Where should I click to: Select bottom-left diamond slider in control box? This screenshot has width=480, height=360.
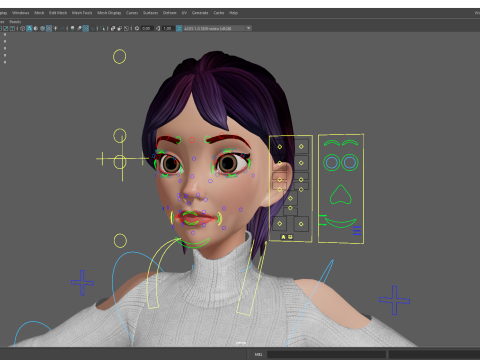[x=280, y=224]
